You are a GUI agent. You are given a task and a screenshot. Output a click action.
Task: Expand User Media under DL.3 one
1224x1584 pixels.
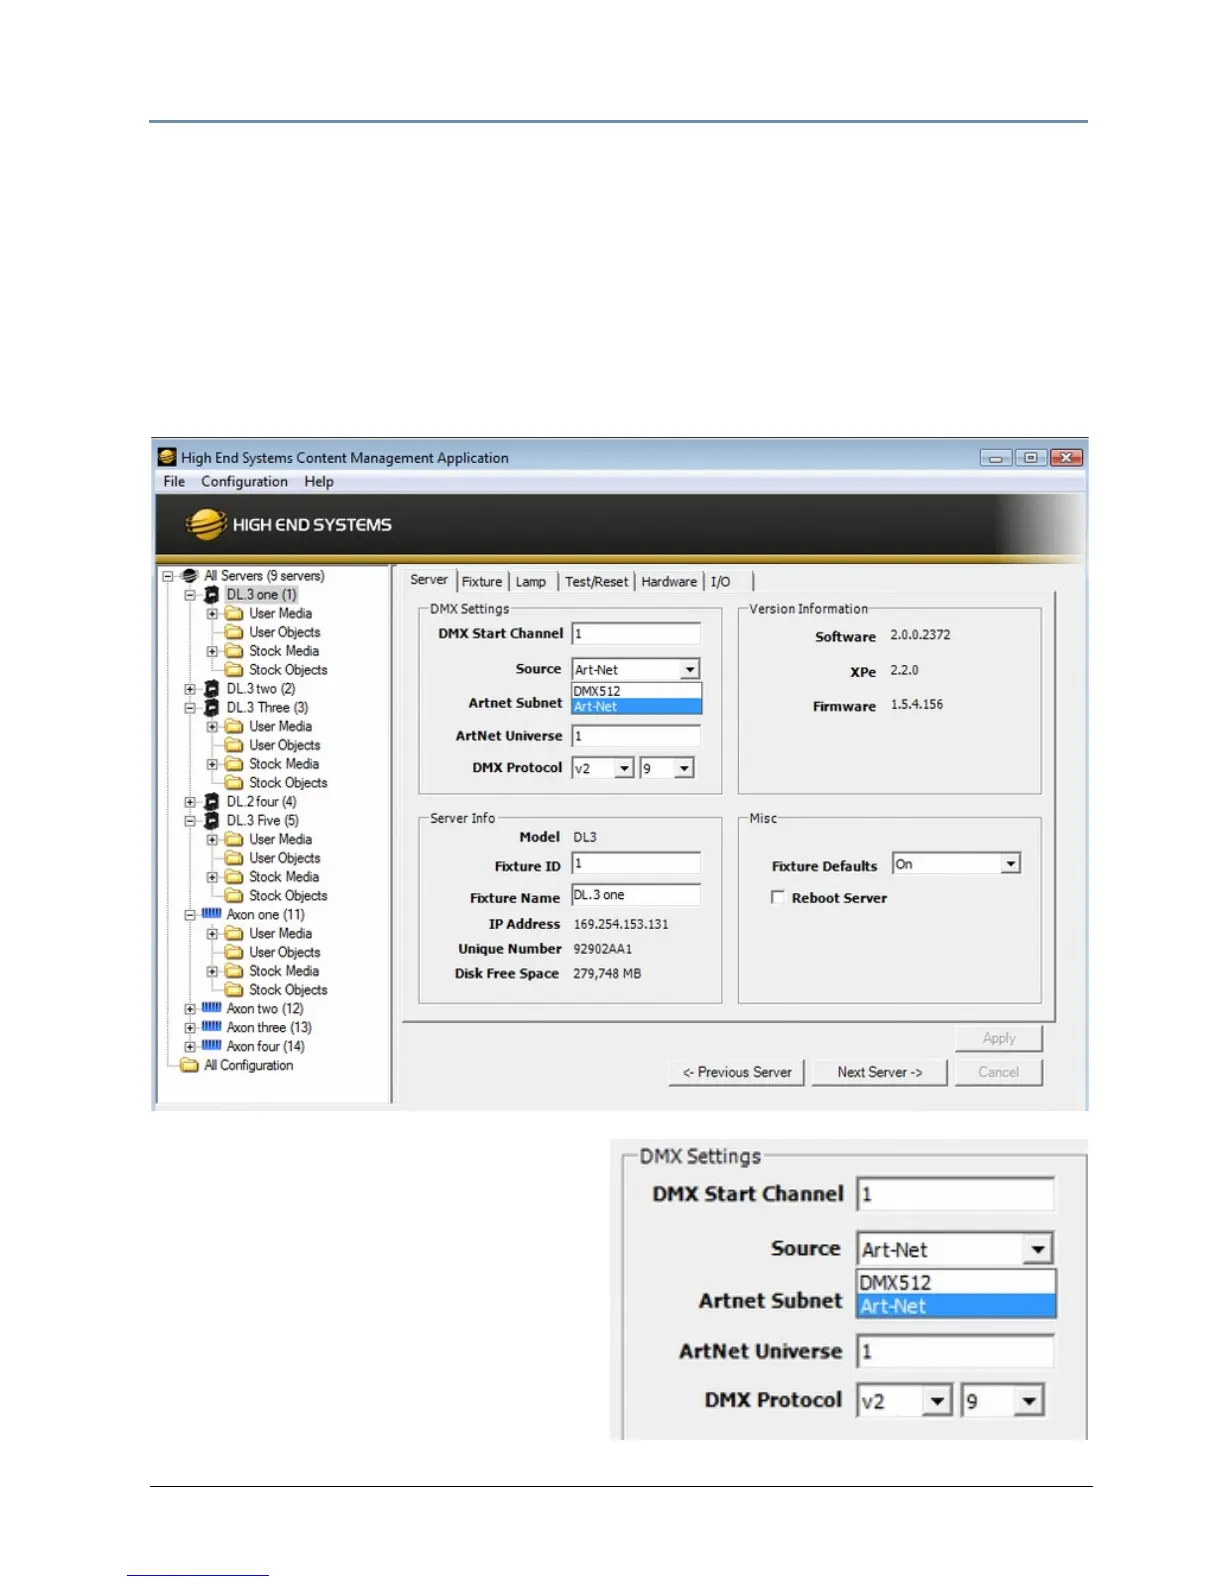[x=212, y=614]
